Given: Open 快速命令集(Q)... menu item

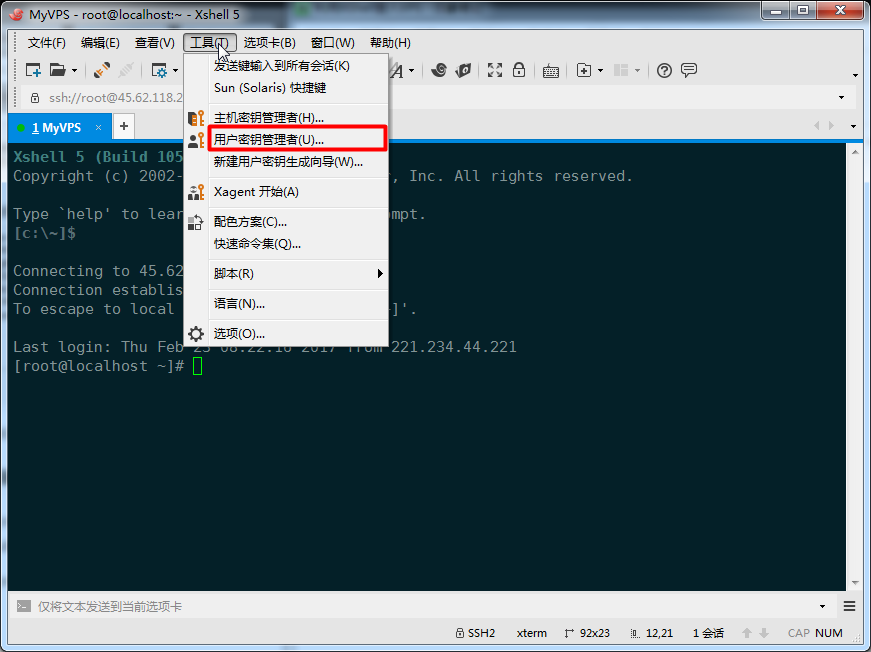Looking at the screenshot, I should tap(287, 243).
